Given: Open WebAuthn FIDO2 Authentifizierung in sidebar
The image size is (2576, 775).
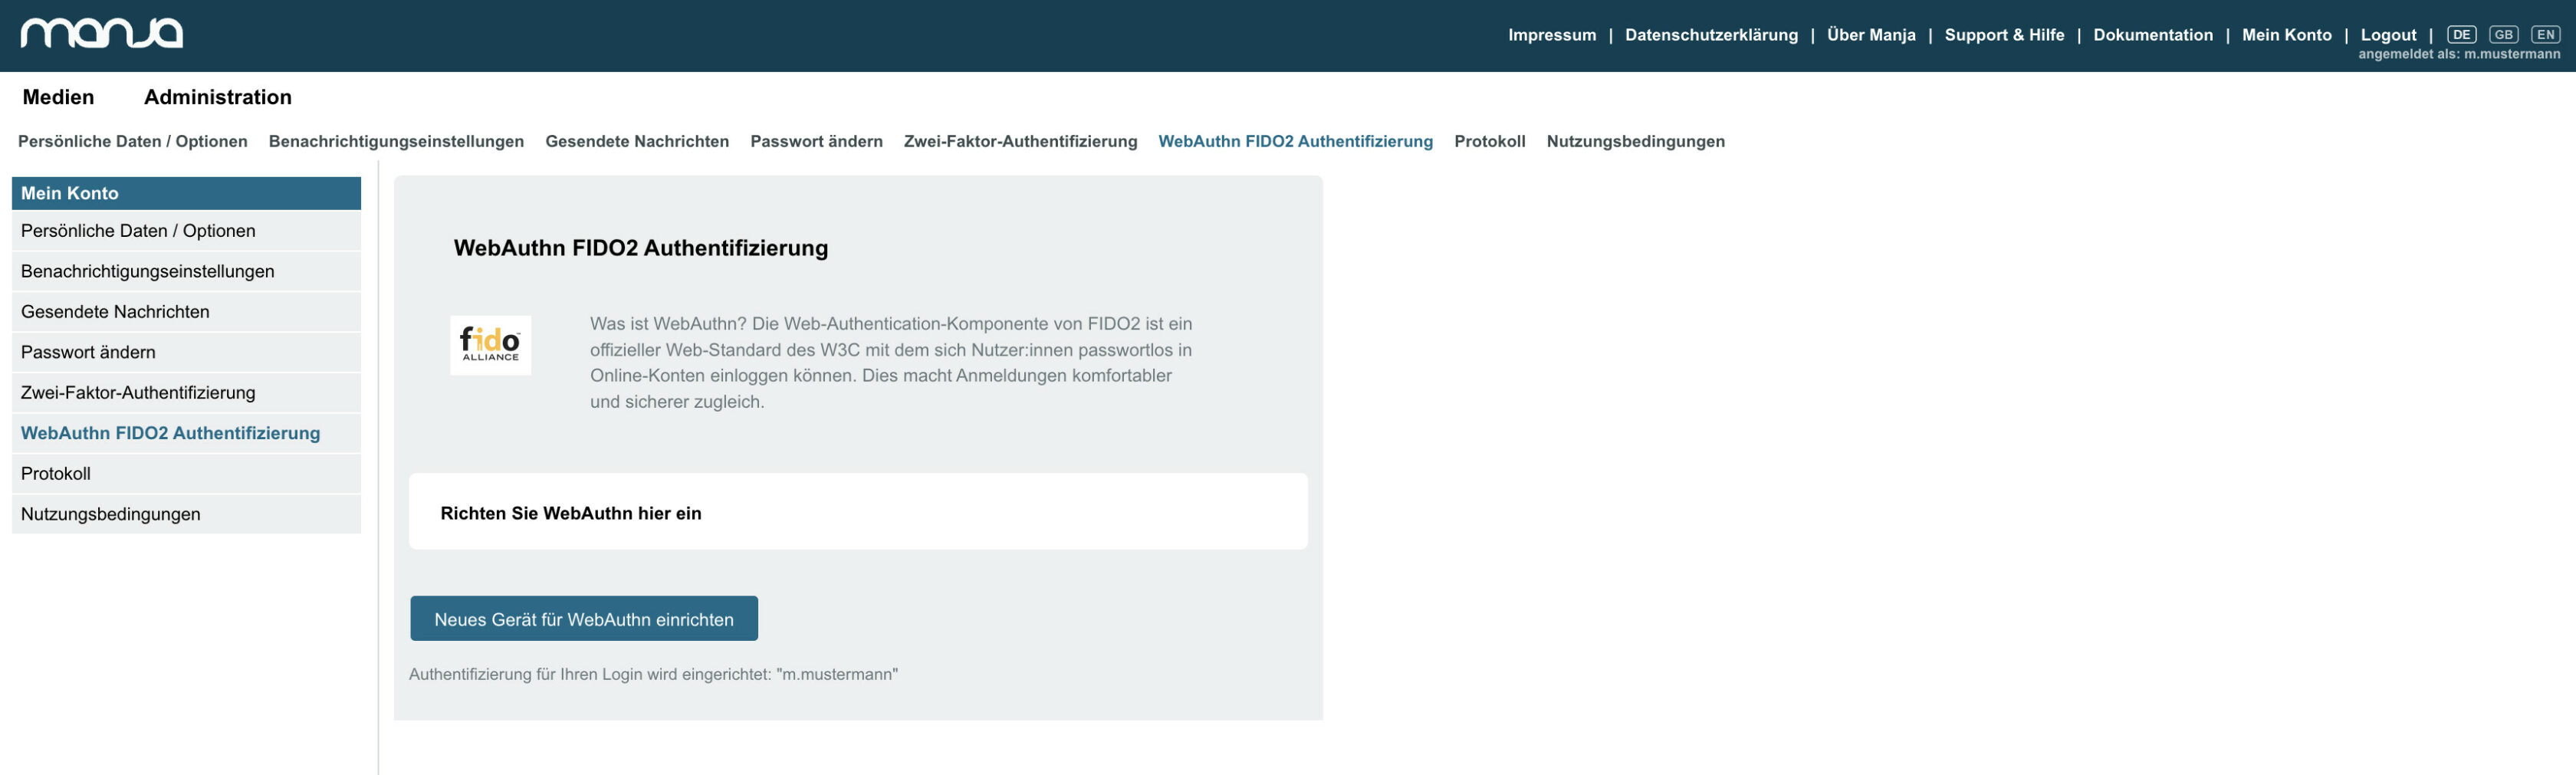Looking at the screenshot, I should pyautogui.click(x=186, y=433).
